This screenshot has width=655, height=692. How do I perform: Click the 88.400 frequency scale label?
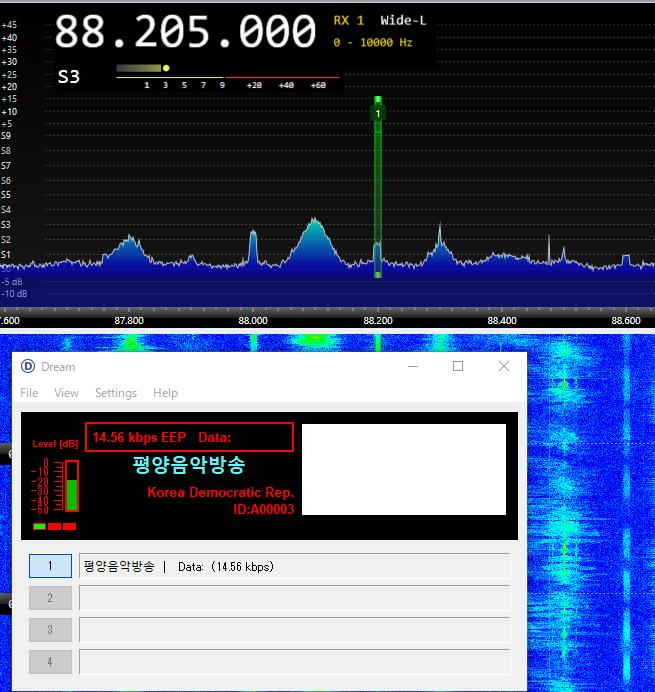tap(502, 321)
